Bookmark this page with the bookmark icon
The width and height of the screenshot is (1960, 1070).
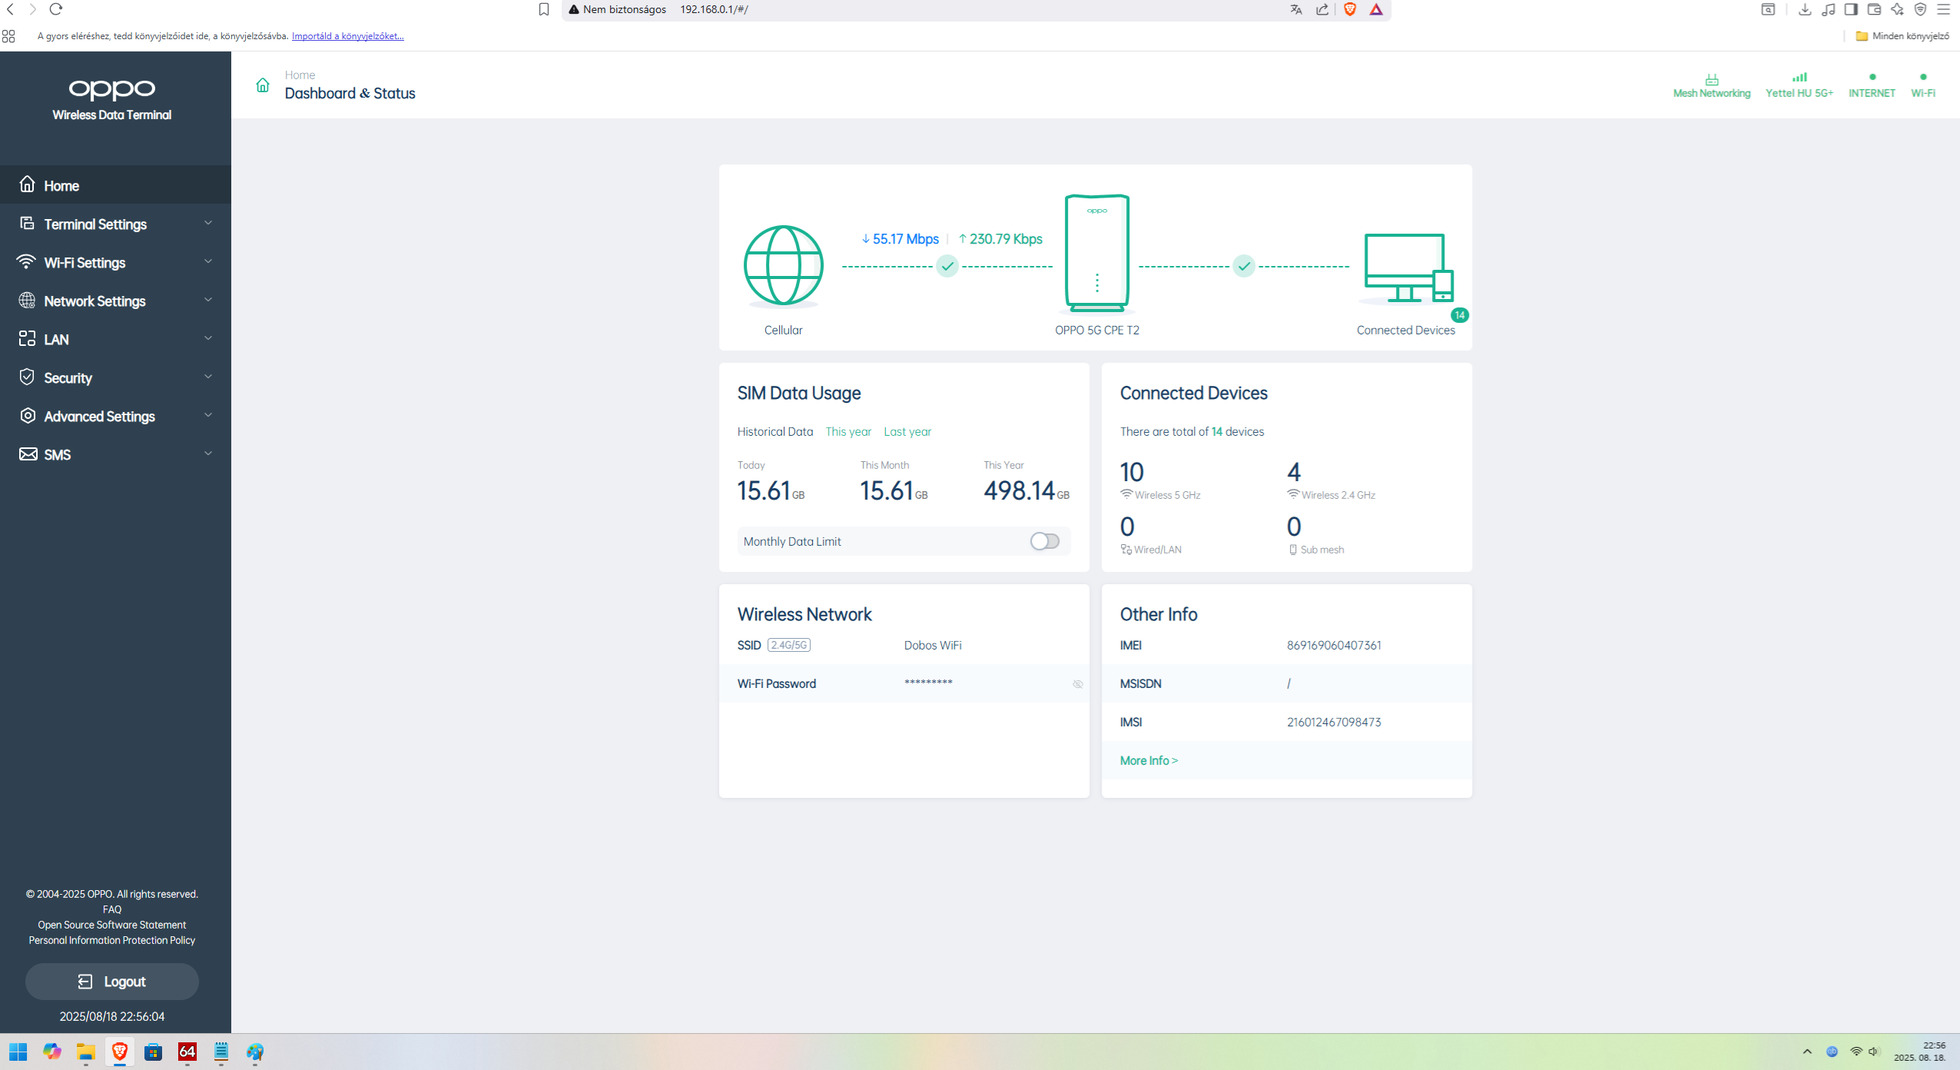tap(544, 9)
